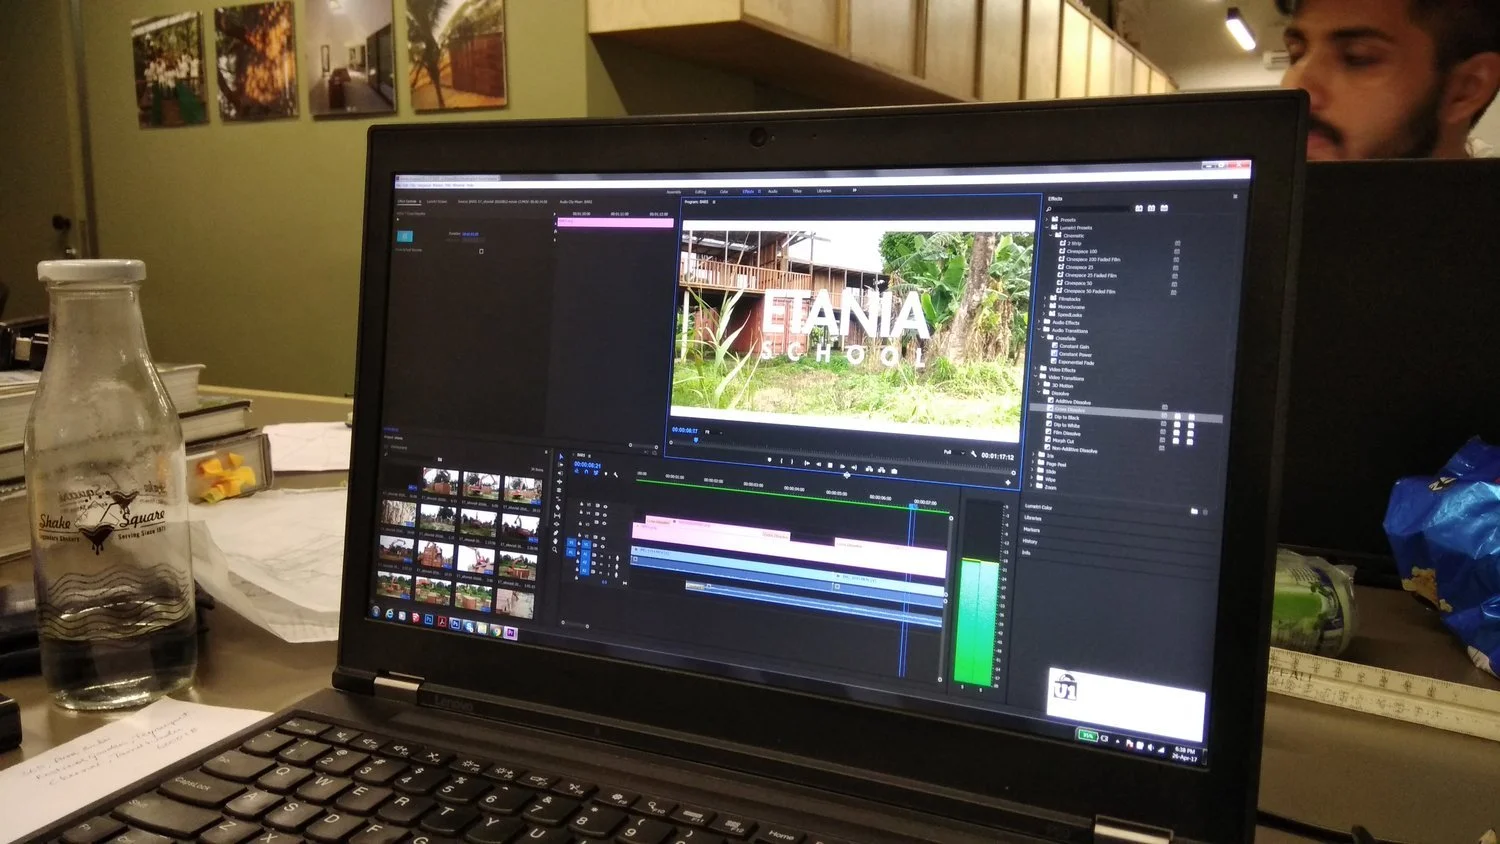Image resolution: width=1500 pixels, height=844 pixels.
Task: Select the Dip to Black transition
Action: pos(1064,417)
